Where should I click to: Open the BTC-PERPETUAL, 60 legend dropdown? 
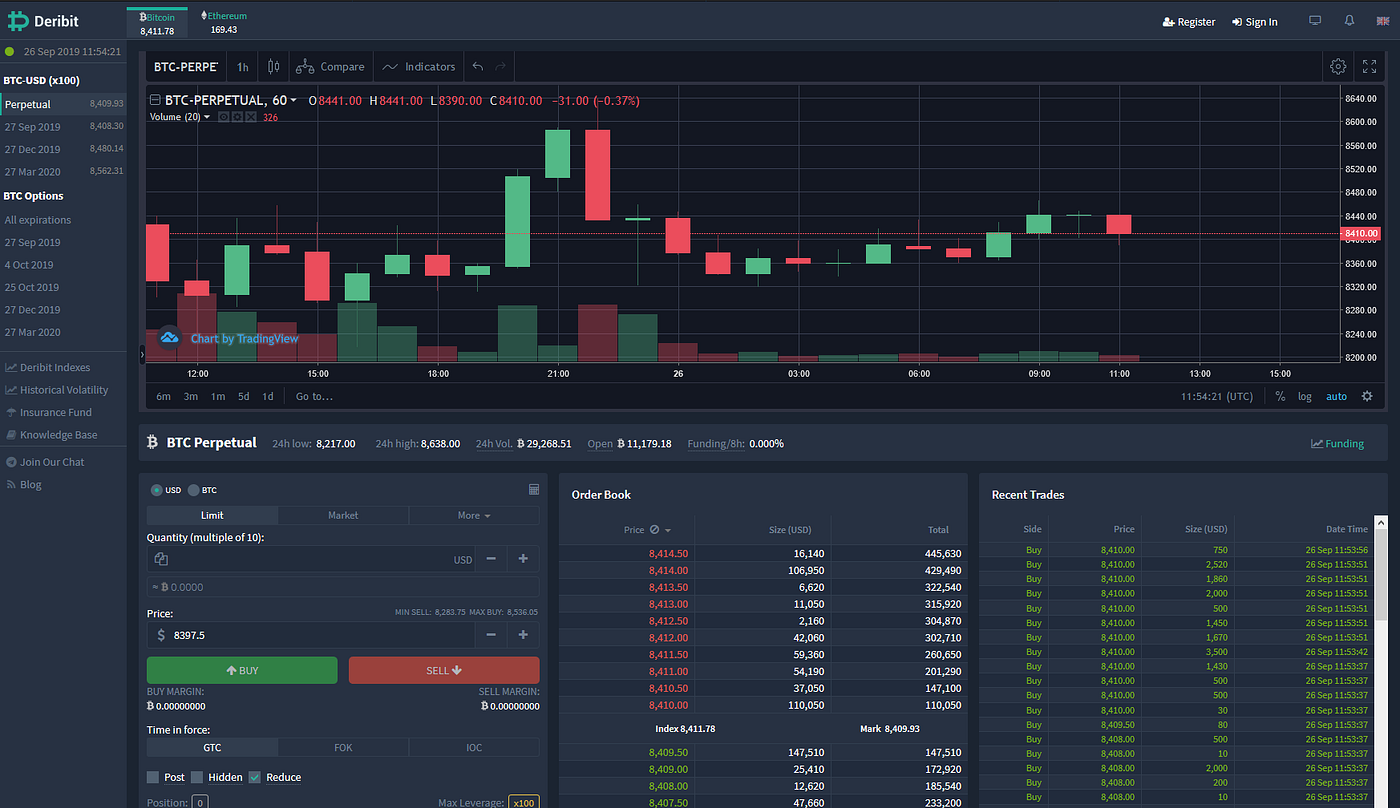pos(293,100)
